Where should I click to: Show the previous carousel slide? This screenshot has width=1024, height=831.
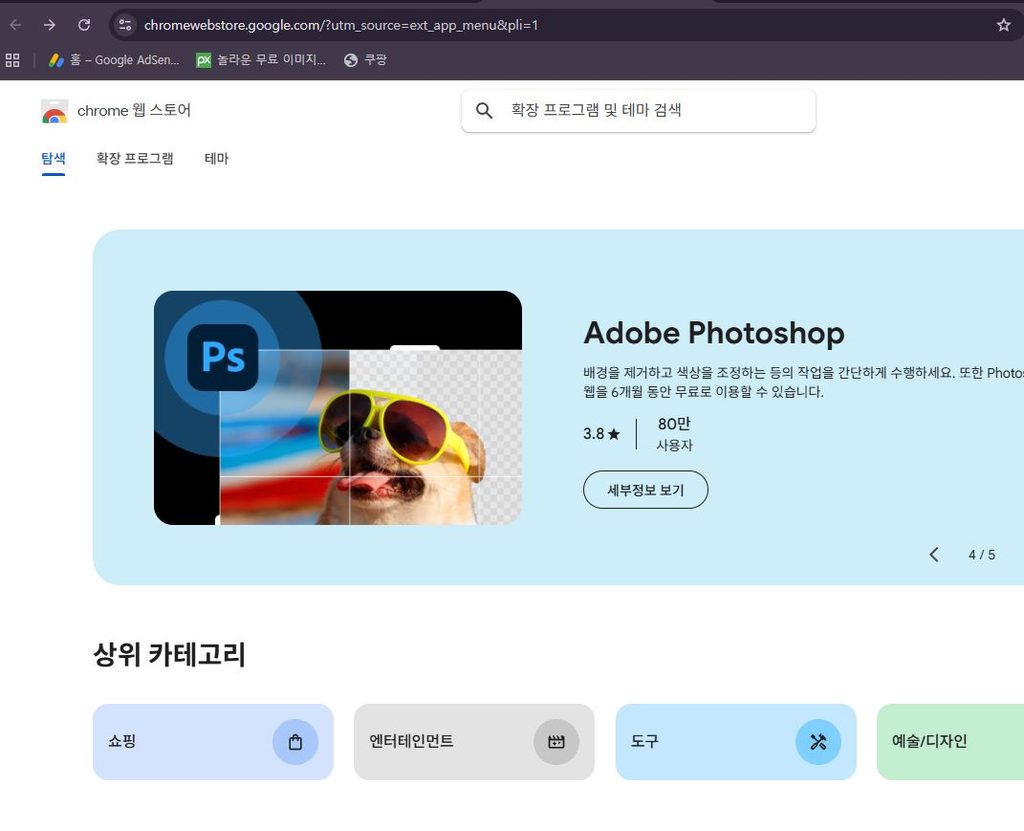point(934,555)
